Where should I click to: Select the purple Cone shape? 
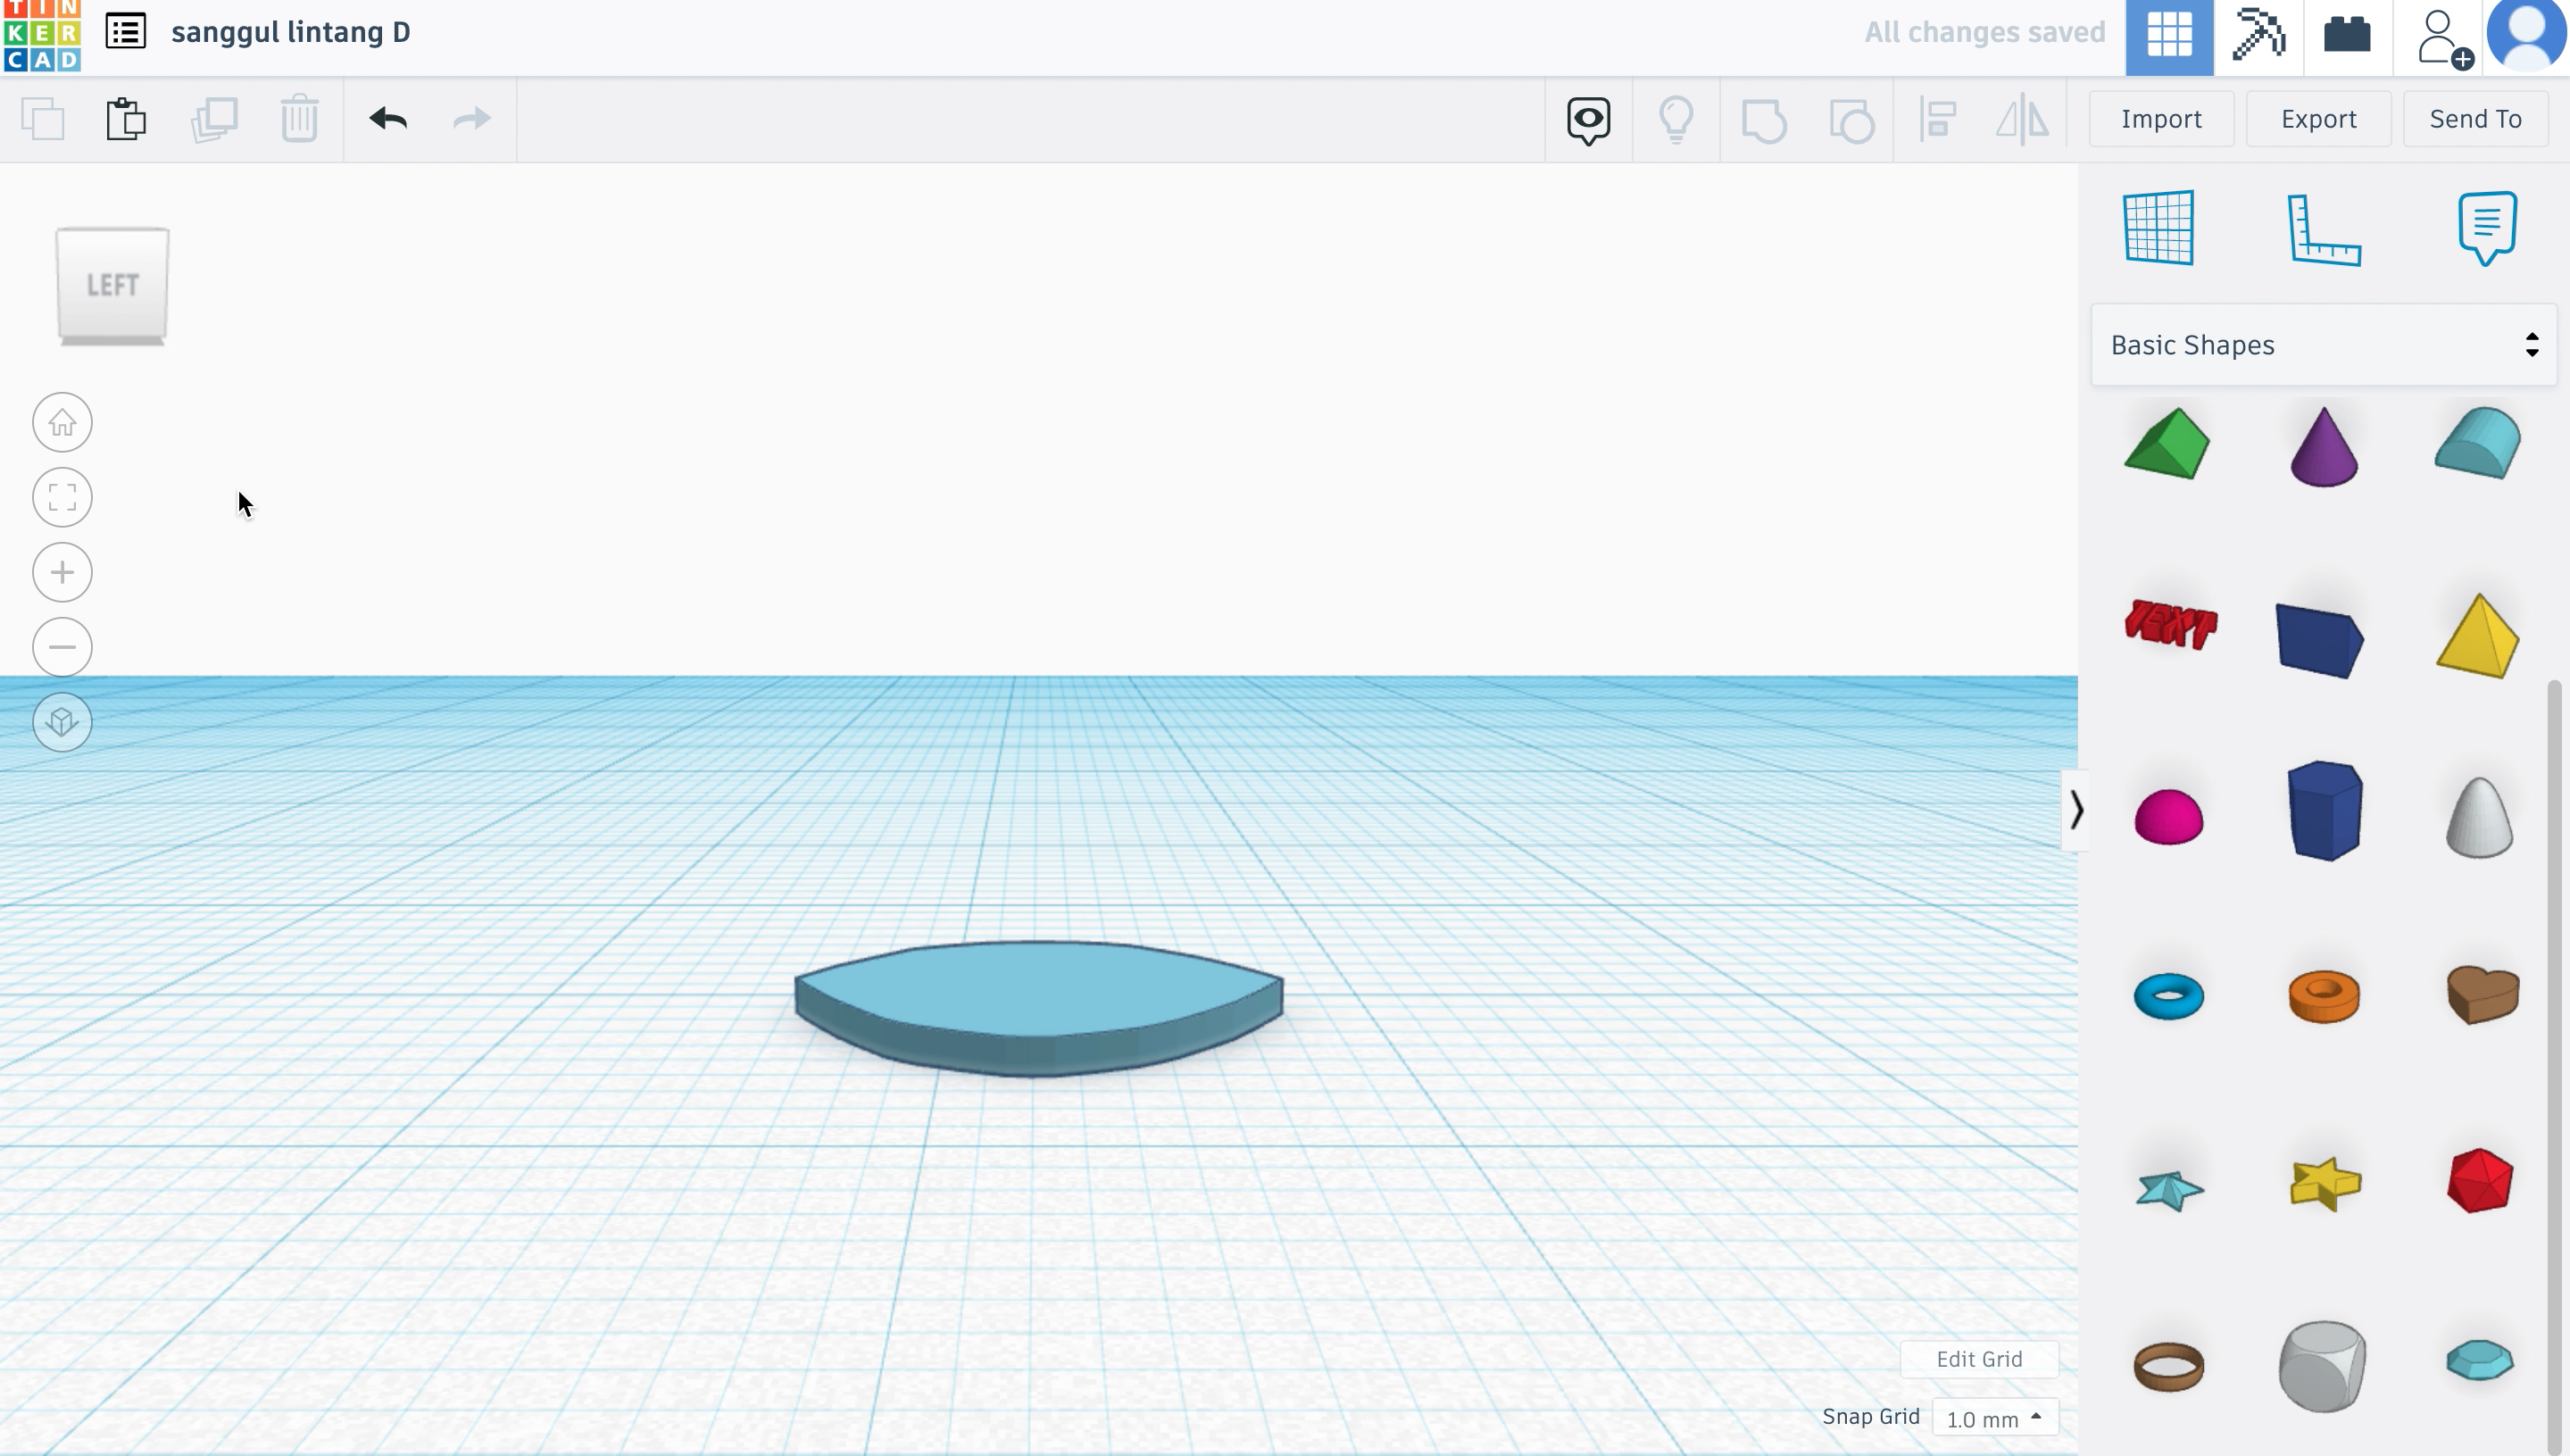[x=2323, y=446]
